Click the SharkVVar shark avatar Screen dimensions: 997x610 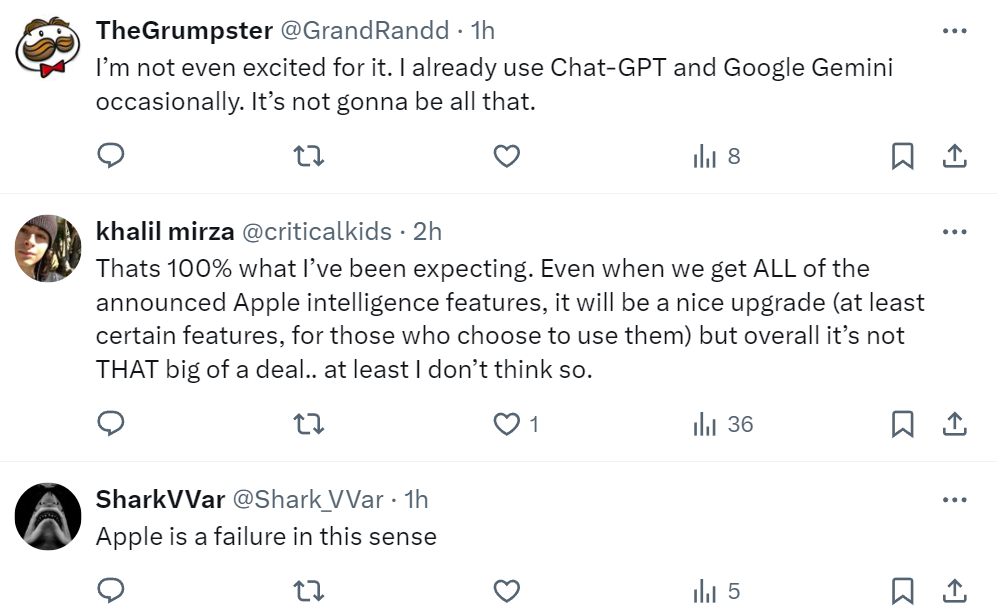(48, 516)
